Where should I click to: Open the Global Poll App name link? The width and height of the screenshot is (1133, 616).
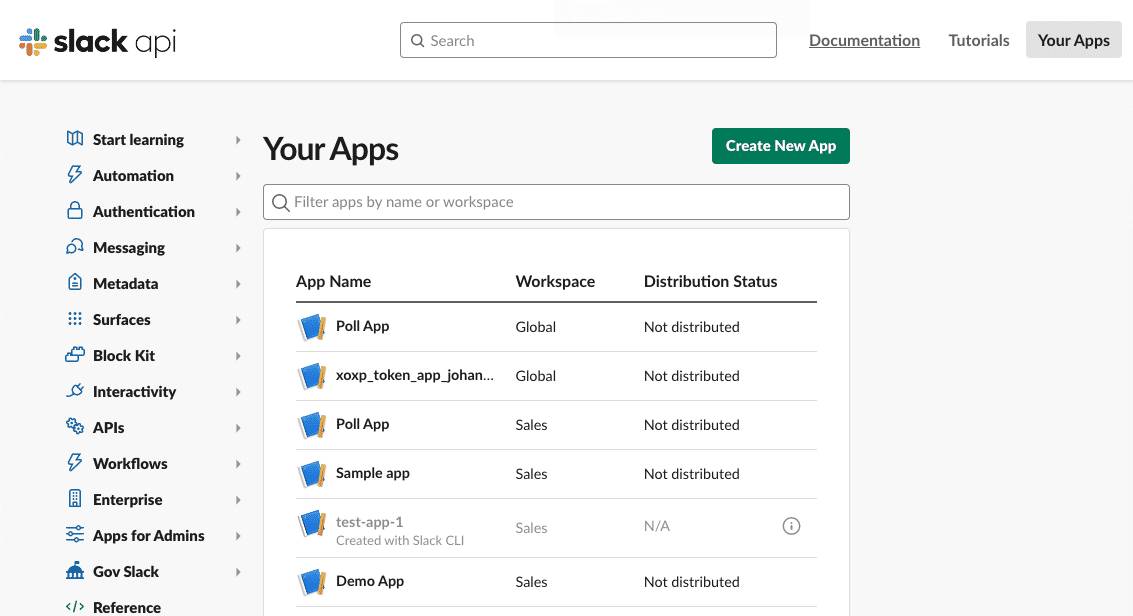click(362, 326)
